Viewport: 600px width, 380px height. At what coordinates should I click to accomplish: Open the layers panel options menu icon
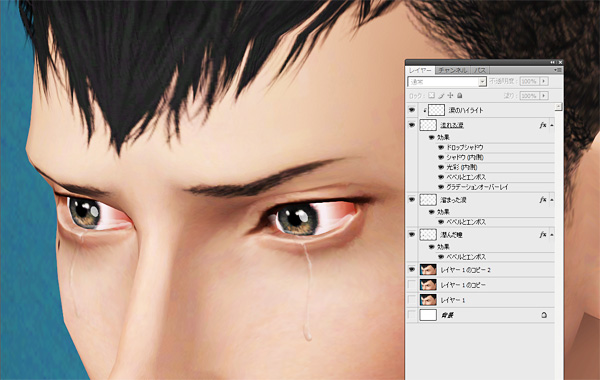(x=558, y=70)
